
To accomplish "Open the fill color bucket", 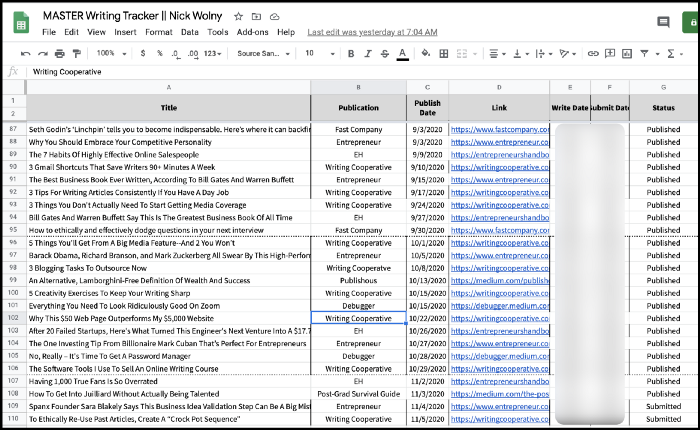I will click(426, 54).
